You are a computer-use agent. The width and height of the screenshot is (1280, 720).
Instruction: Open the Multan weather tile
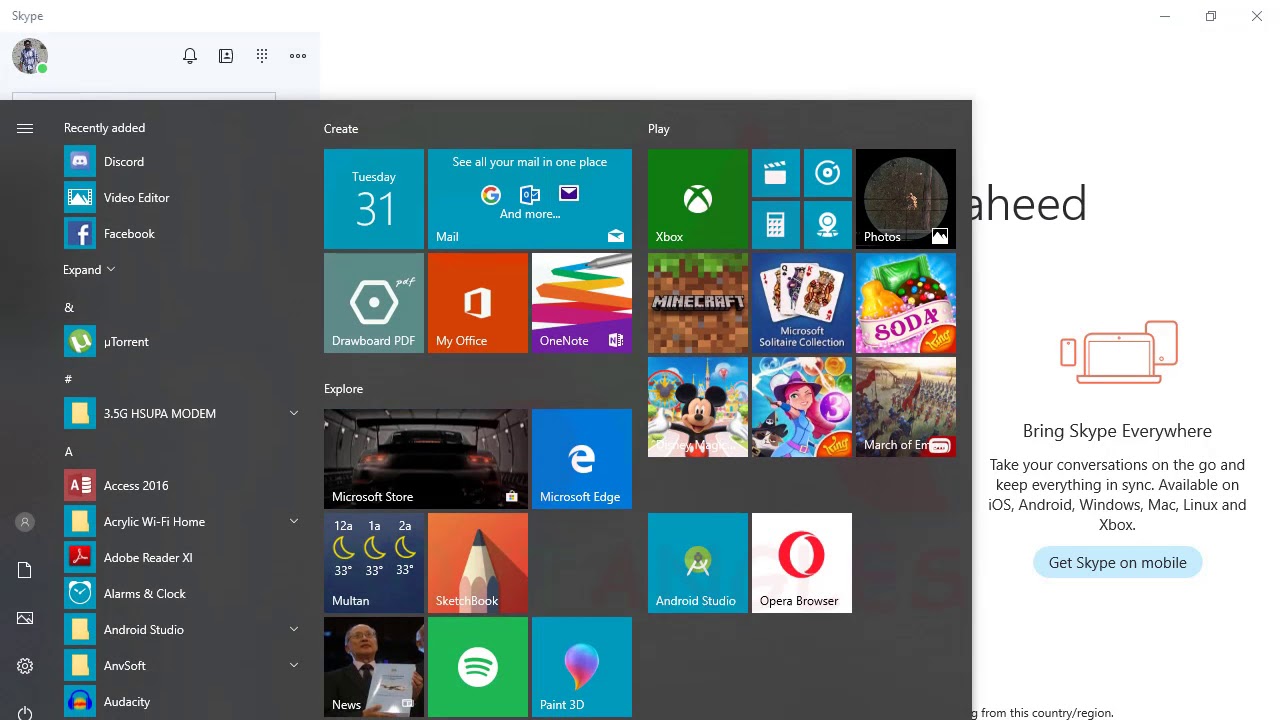point(374,563)
